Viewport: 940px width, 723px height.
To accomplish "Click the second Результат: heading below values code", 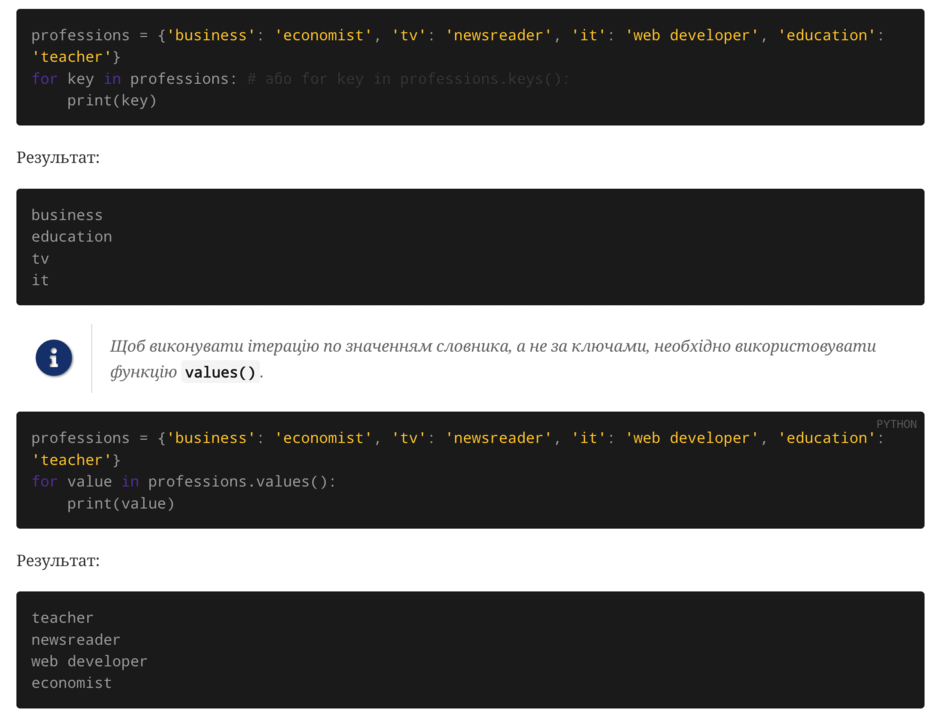I will [58, 561].
